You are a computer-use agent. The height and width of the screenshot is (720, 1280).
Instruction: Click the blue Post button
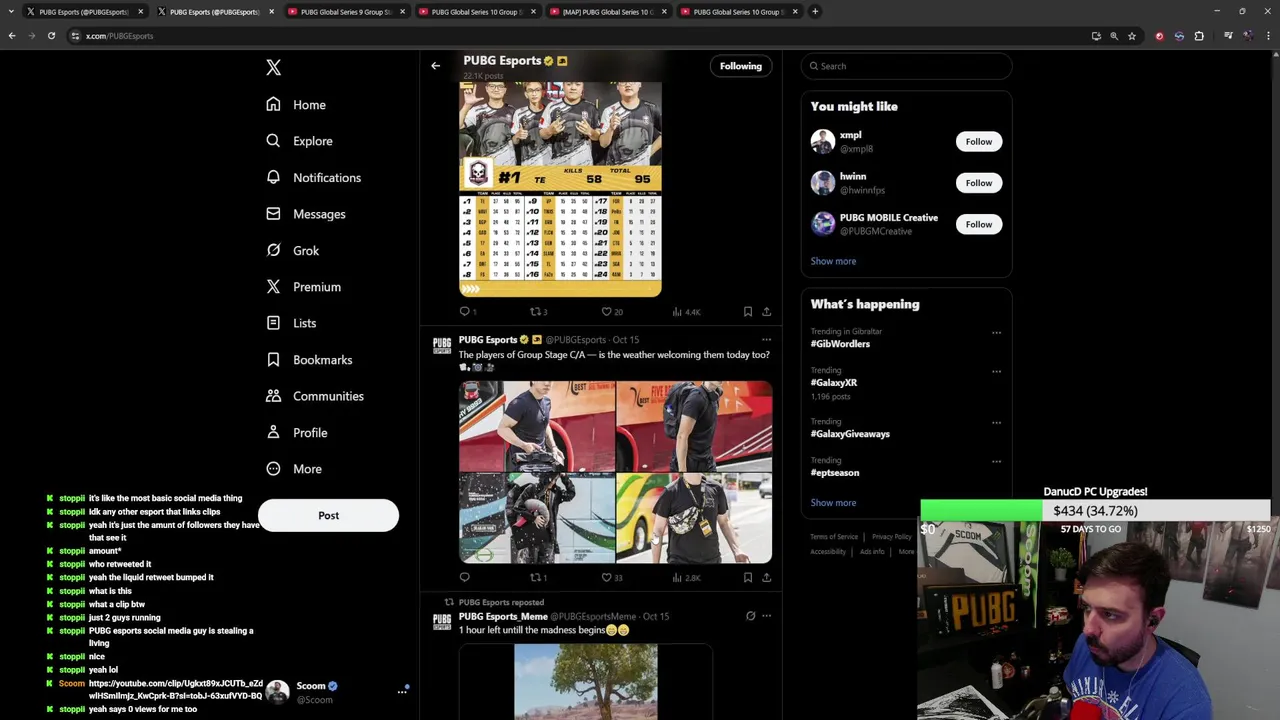point(328,516)
